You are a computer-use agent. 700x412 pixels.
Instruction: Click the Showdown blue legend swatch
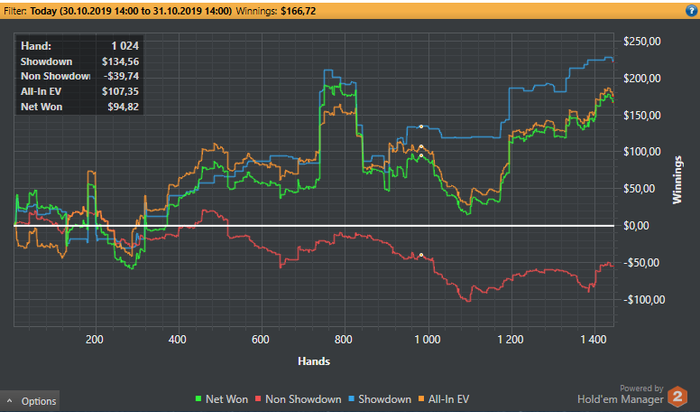[351, 399]
